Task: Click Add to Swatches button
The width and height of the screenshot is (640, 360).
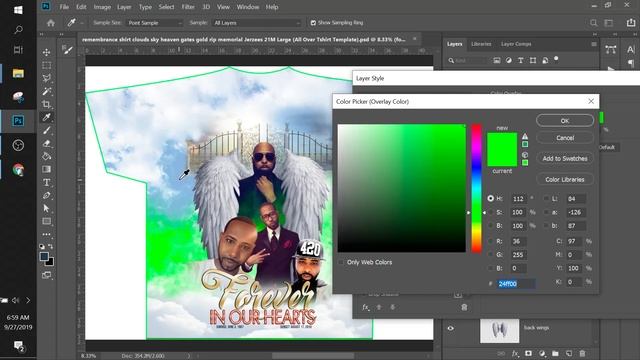Action: [x=565, y=158]
